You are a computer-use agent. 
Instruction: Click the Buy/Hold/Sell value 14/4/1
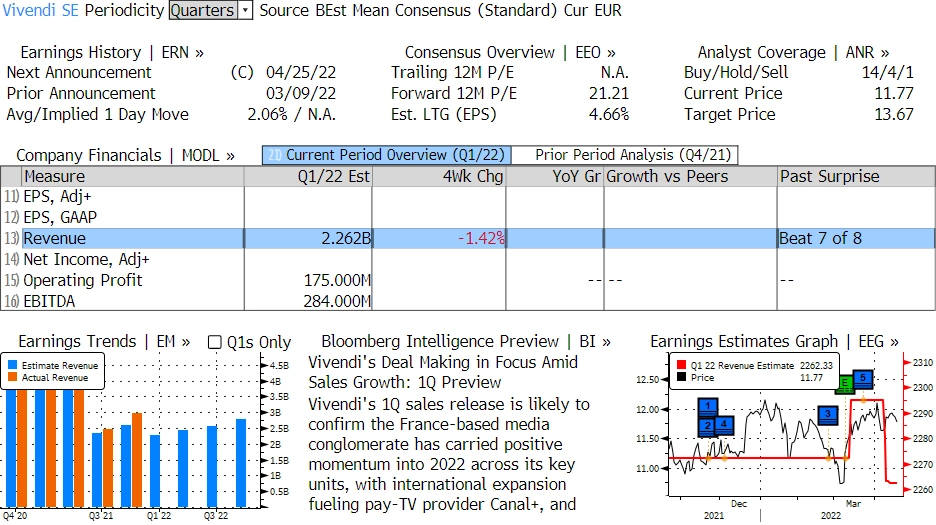pyautogui.click(x=888, y=73)
